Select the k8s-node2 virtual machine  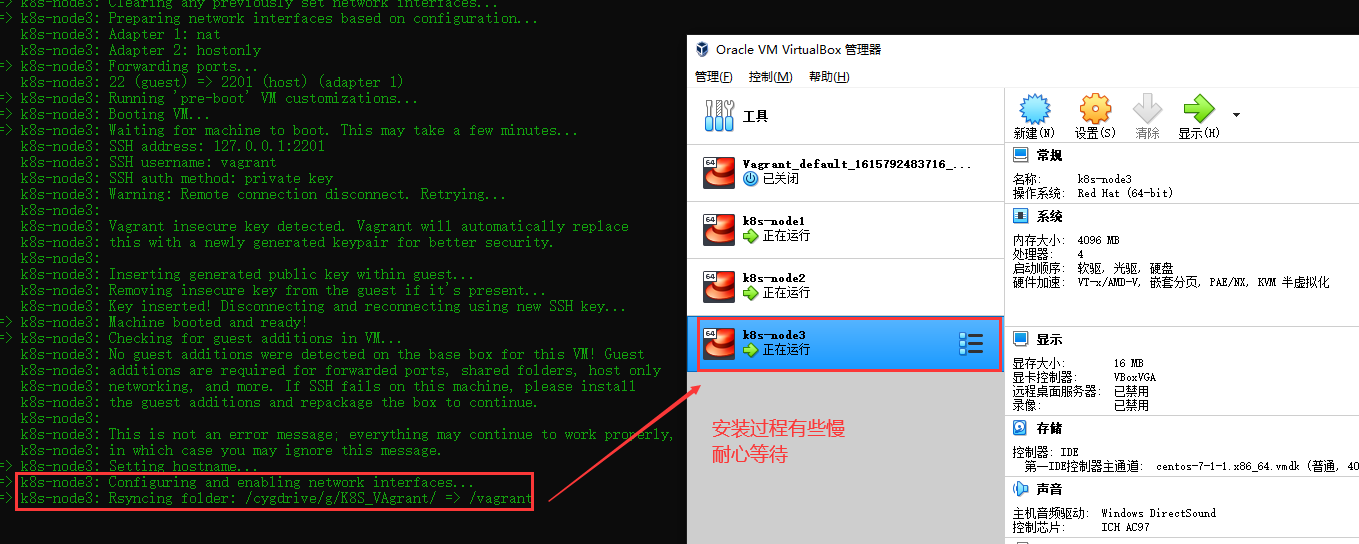coord(845,286)
